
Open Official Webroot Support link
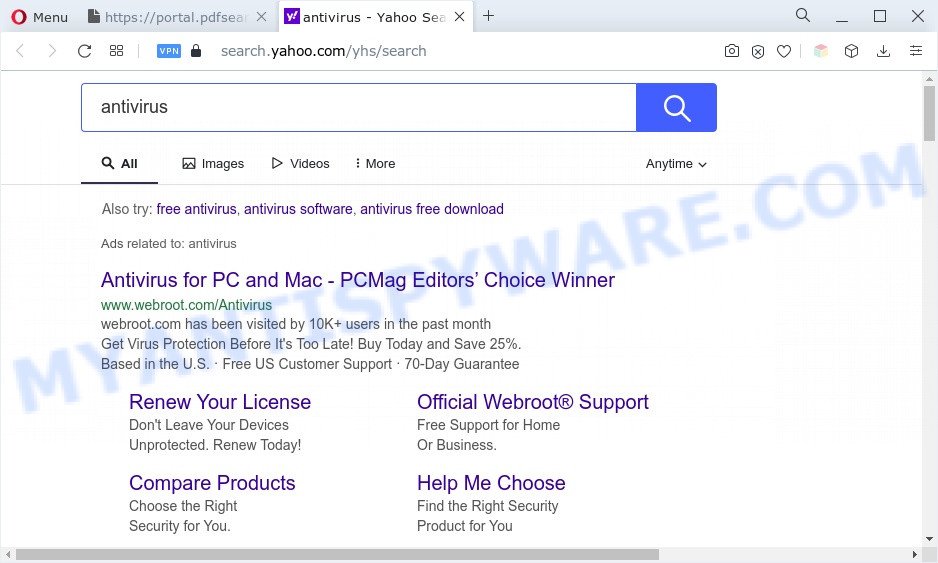tap(532, 402)
